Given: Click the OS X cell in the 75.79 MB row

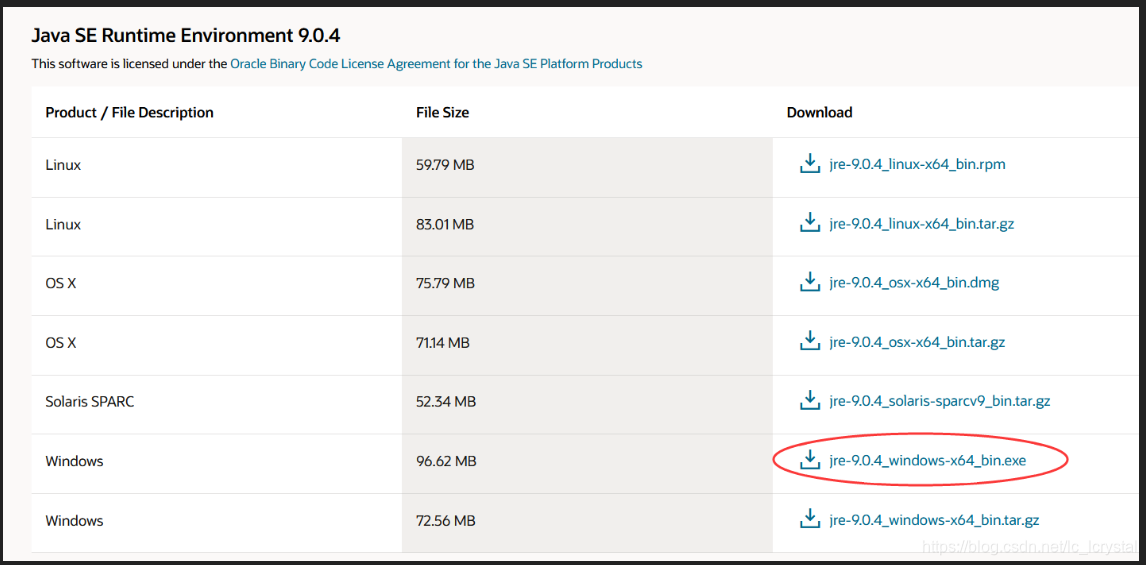Looking at the screenshot, I should 216,284.
